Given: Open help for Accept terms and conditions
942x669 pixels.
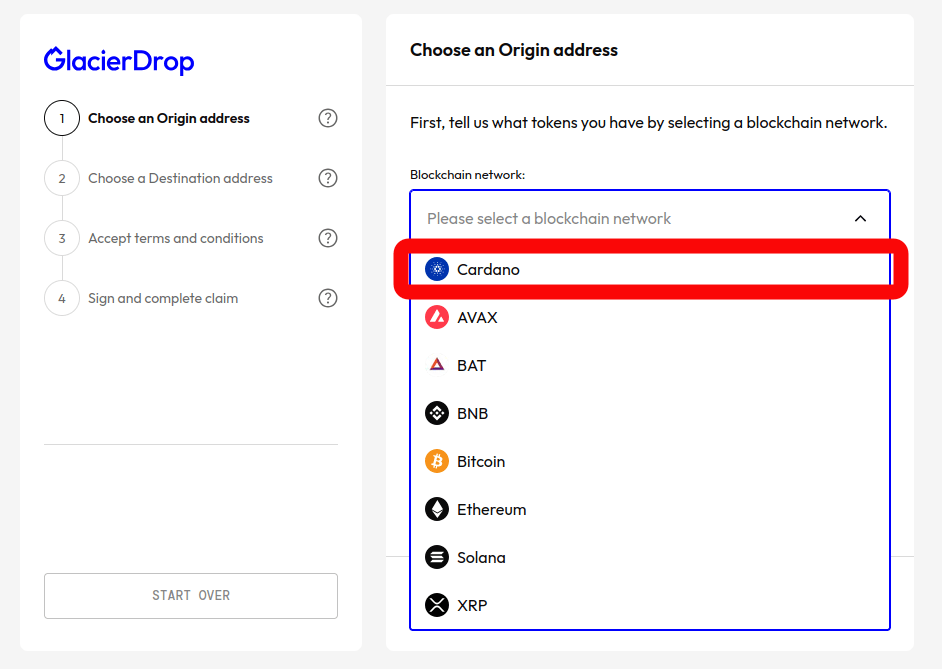Looking at the screenshot, I should (327, 238).
